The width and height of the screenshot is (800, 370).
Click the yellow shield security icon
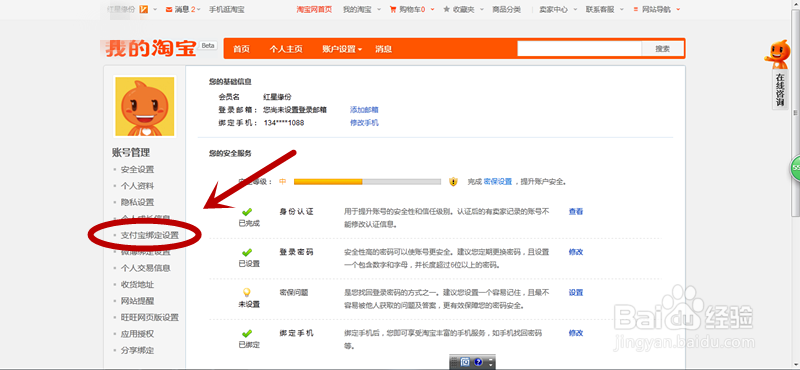(453, 181)
